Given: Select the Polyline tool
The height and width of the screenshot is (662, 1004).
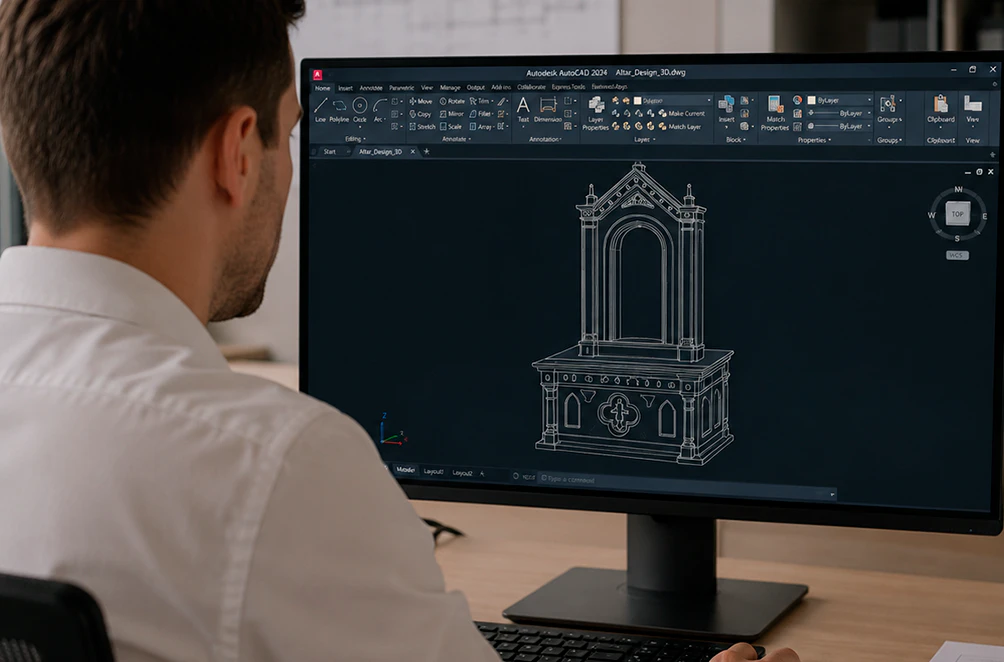Looking at the screenshot, I should coord(339,110).
